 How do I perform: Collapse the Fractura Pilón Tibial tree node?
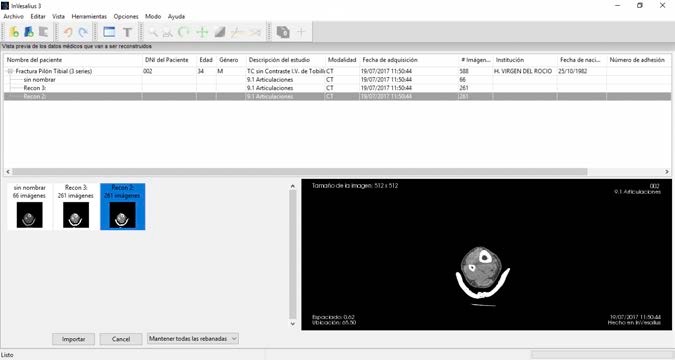(10, 71)
